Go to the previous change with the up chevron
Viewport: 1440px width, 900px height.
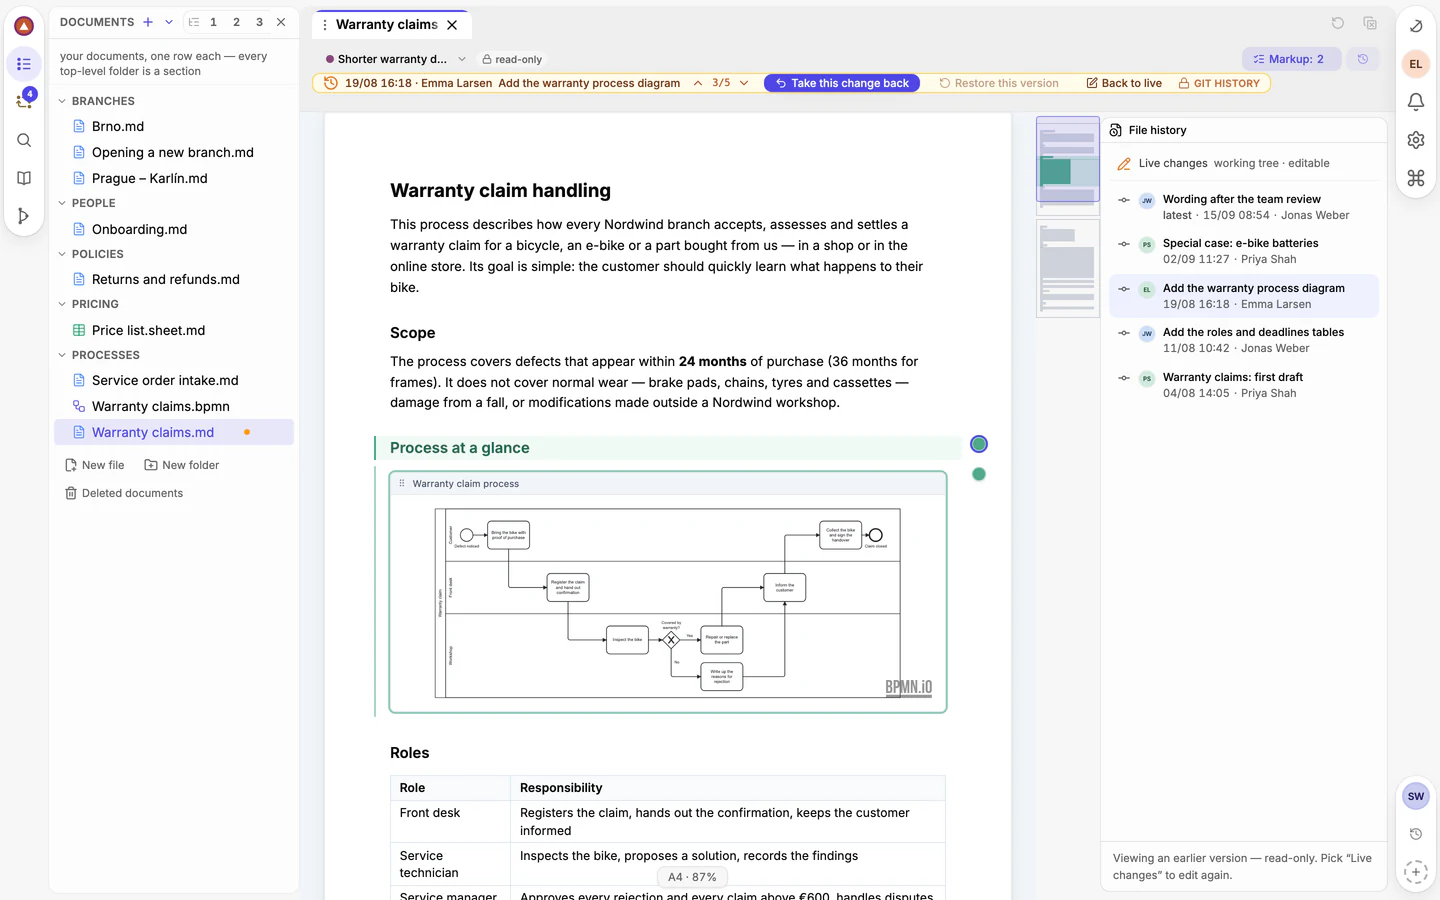[x=698, y=83]
